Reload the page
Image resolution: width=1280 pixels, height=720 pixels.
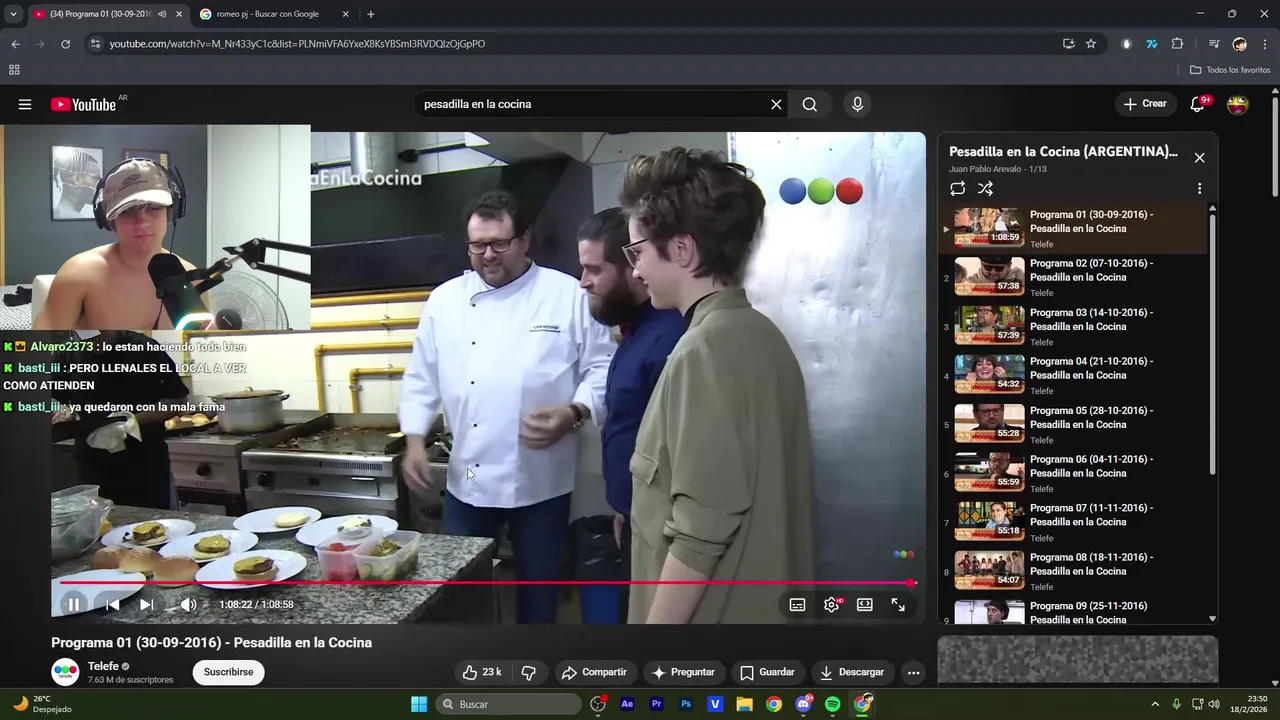click(66, 44)
